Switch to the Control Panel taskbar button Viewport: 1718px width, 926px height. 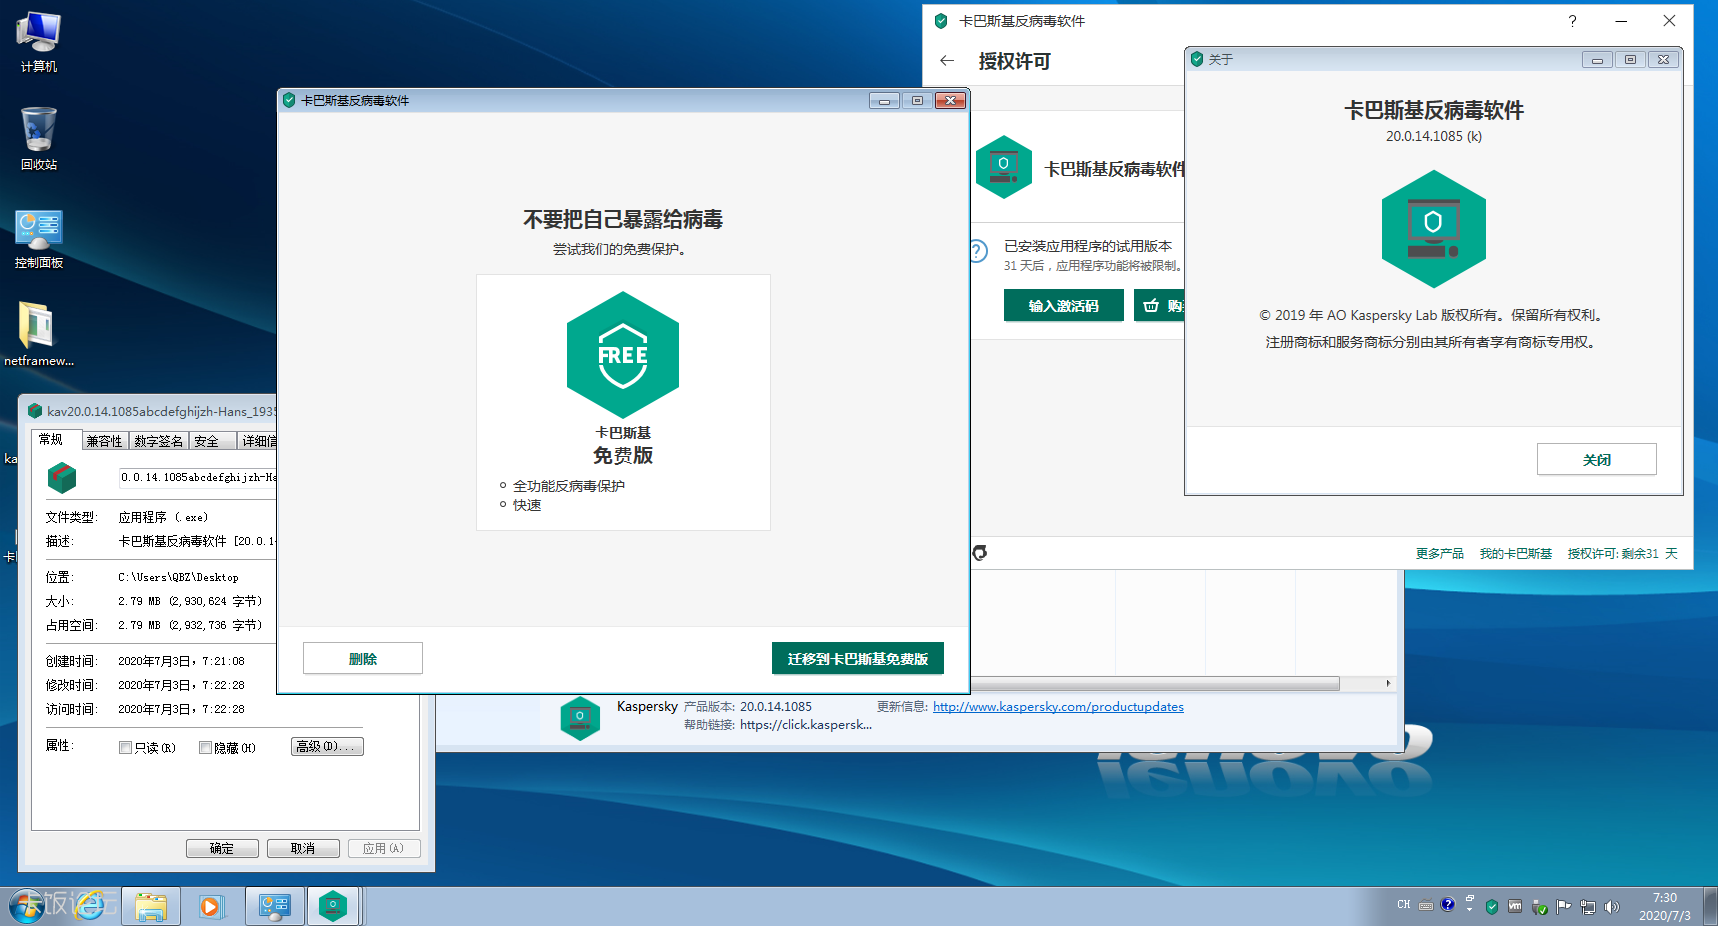pyautogui.click(x=275, y=907)
